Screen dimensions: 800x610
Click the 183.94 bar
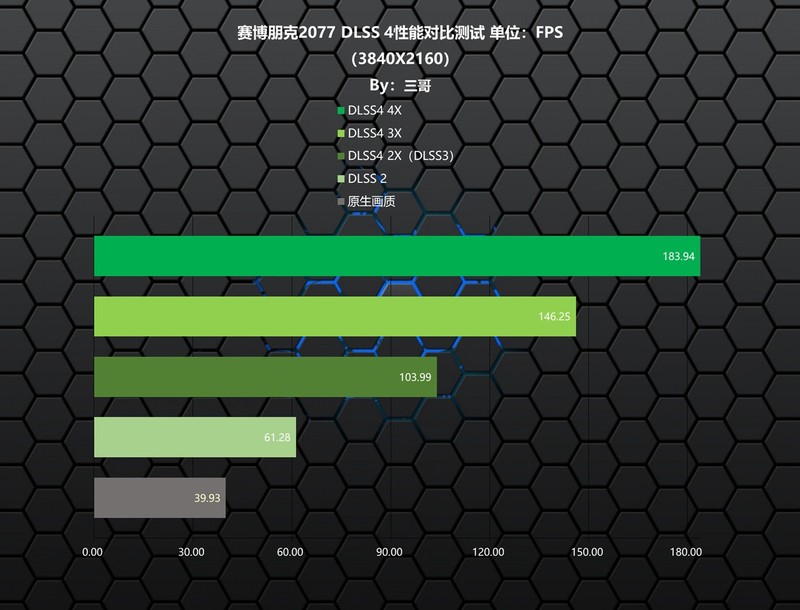pyautogui.click(x=397, y=256)
